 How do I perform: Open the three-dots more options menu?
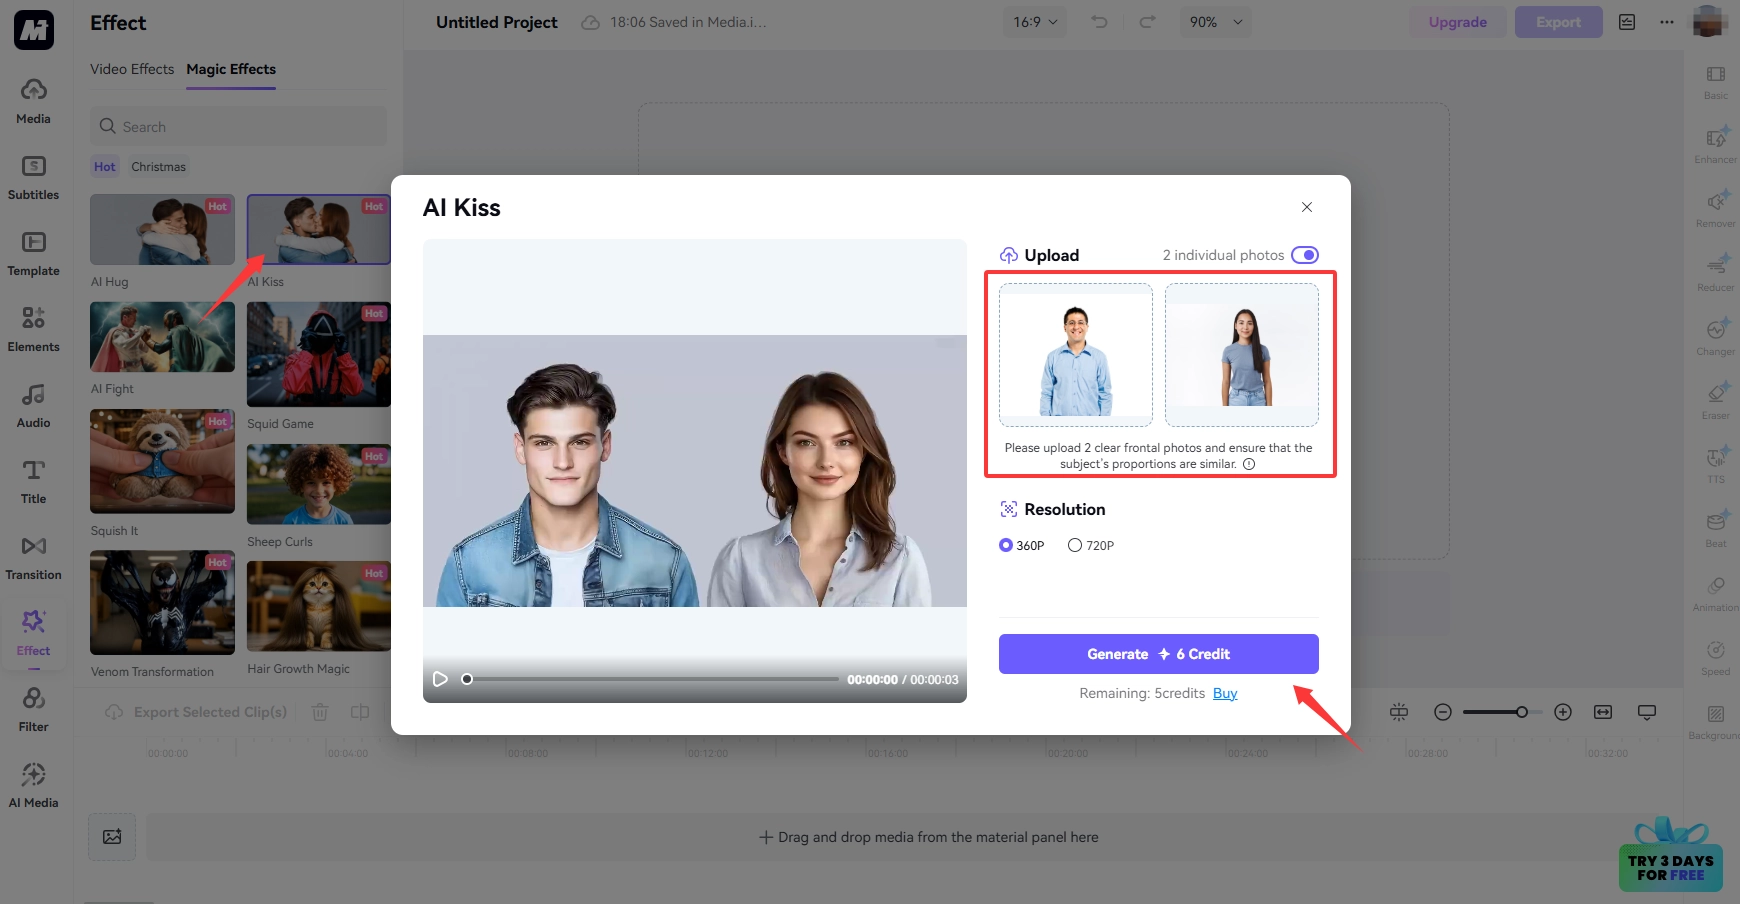point(1666,22)
